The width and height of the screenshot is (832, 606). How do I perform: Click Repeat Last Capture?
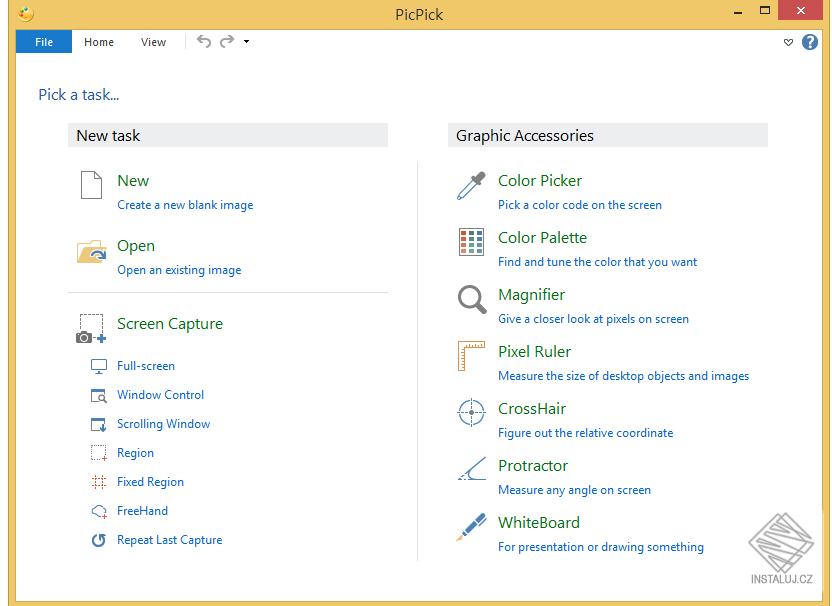(x=169, y=540)
